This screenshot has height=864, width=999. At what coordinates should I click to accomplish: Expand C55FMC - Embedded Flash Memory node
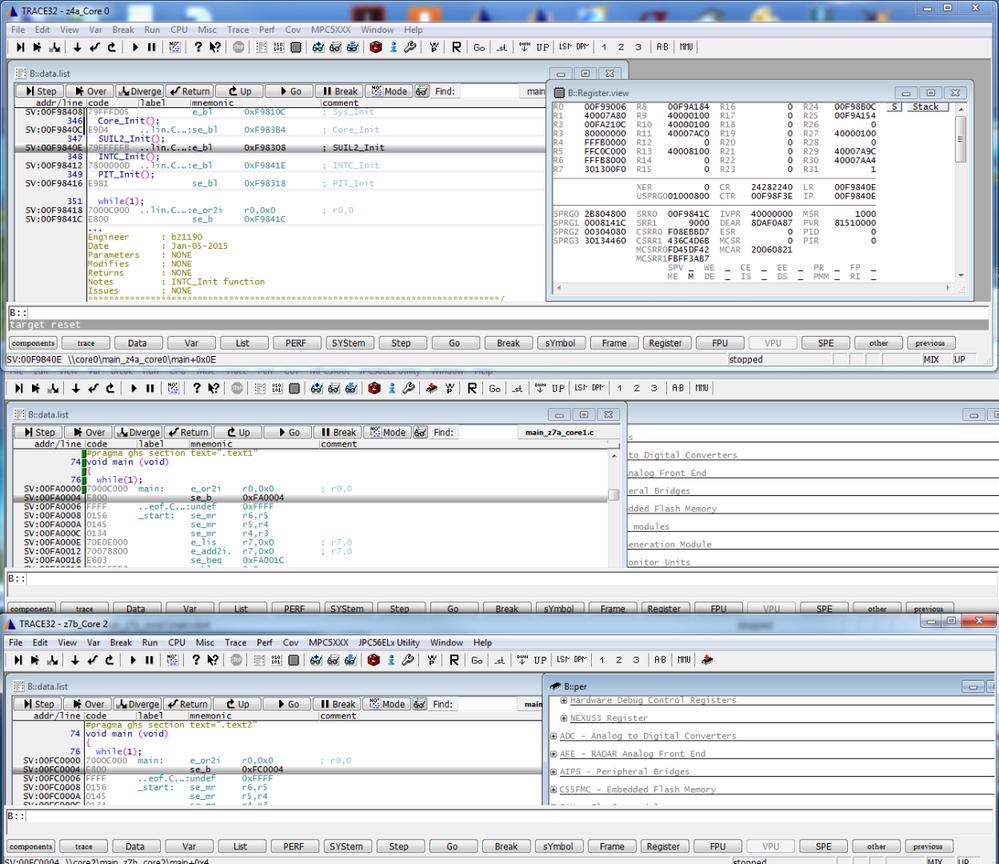pyautogui.click(x=553, y=789)
